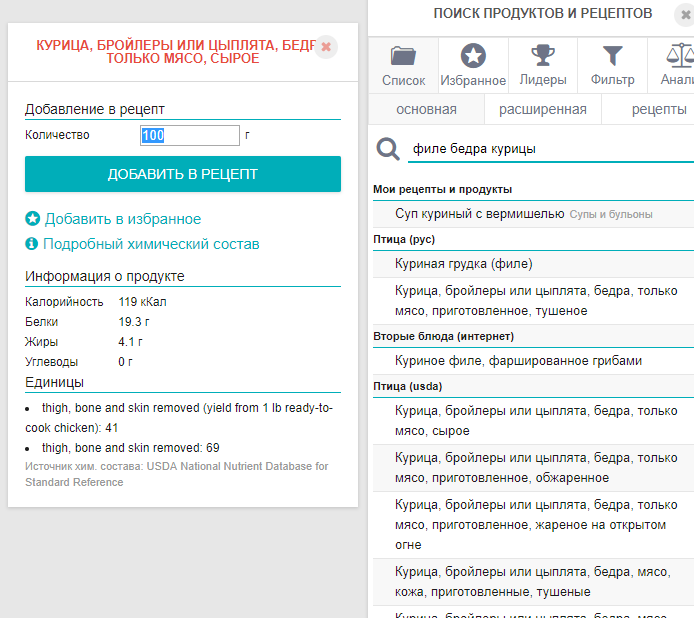
Task: Select Курица бедра, мясо, кожа, тушеные
Action: (533, 582)
